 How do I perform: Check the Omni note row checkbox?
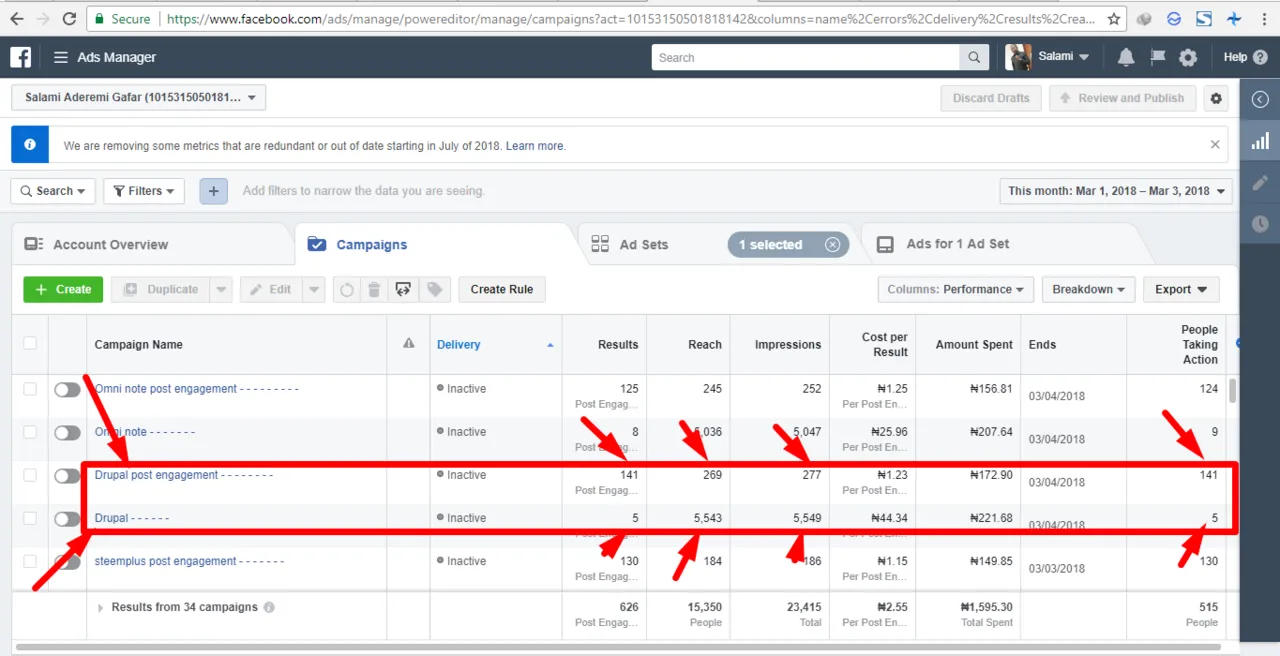(30, 432)
